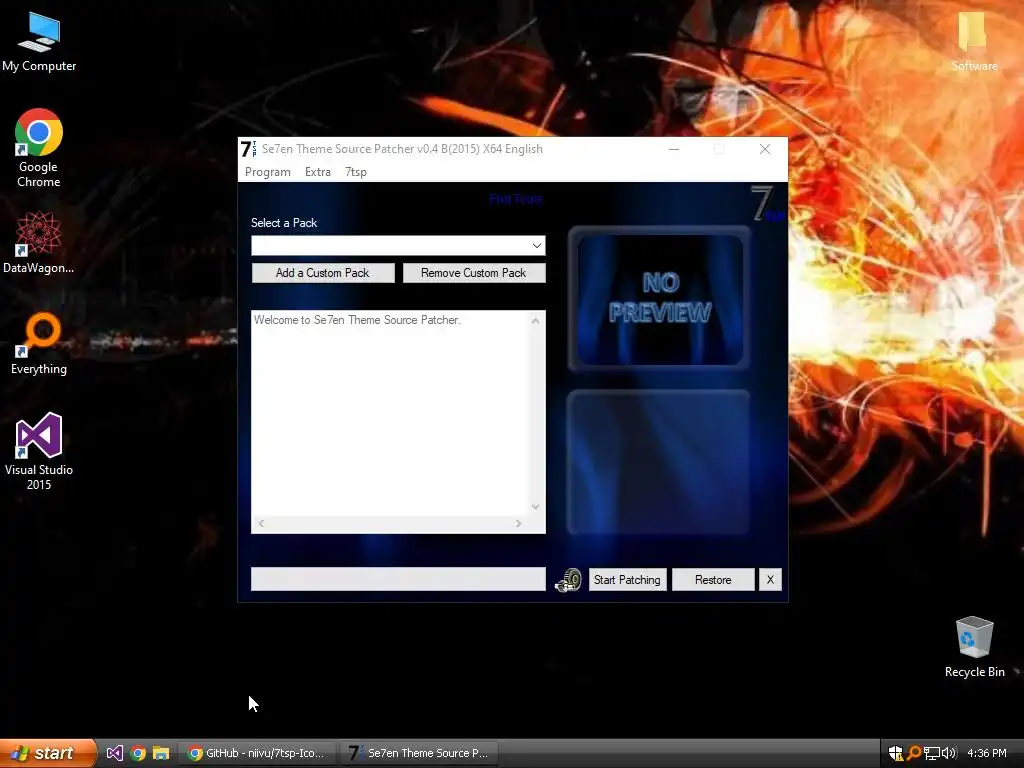This screenshot has height=768, width=1024.
Task: Click the NO PREVIEW thumbnail
Action: tap(660, 298)
